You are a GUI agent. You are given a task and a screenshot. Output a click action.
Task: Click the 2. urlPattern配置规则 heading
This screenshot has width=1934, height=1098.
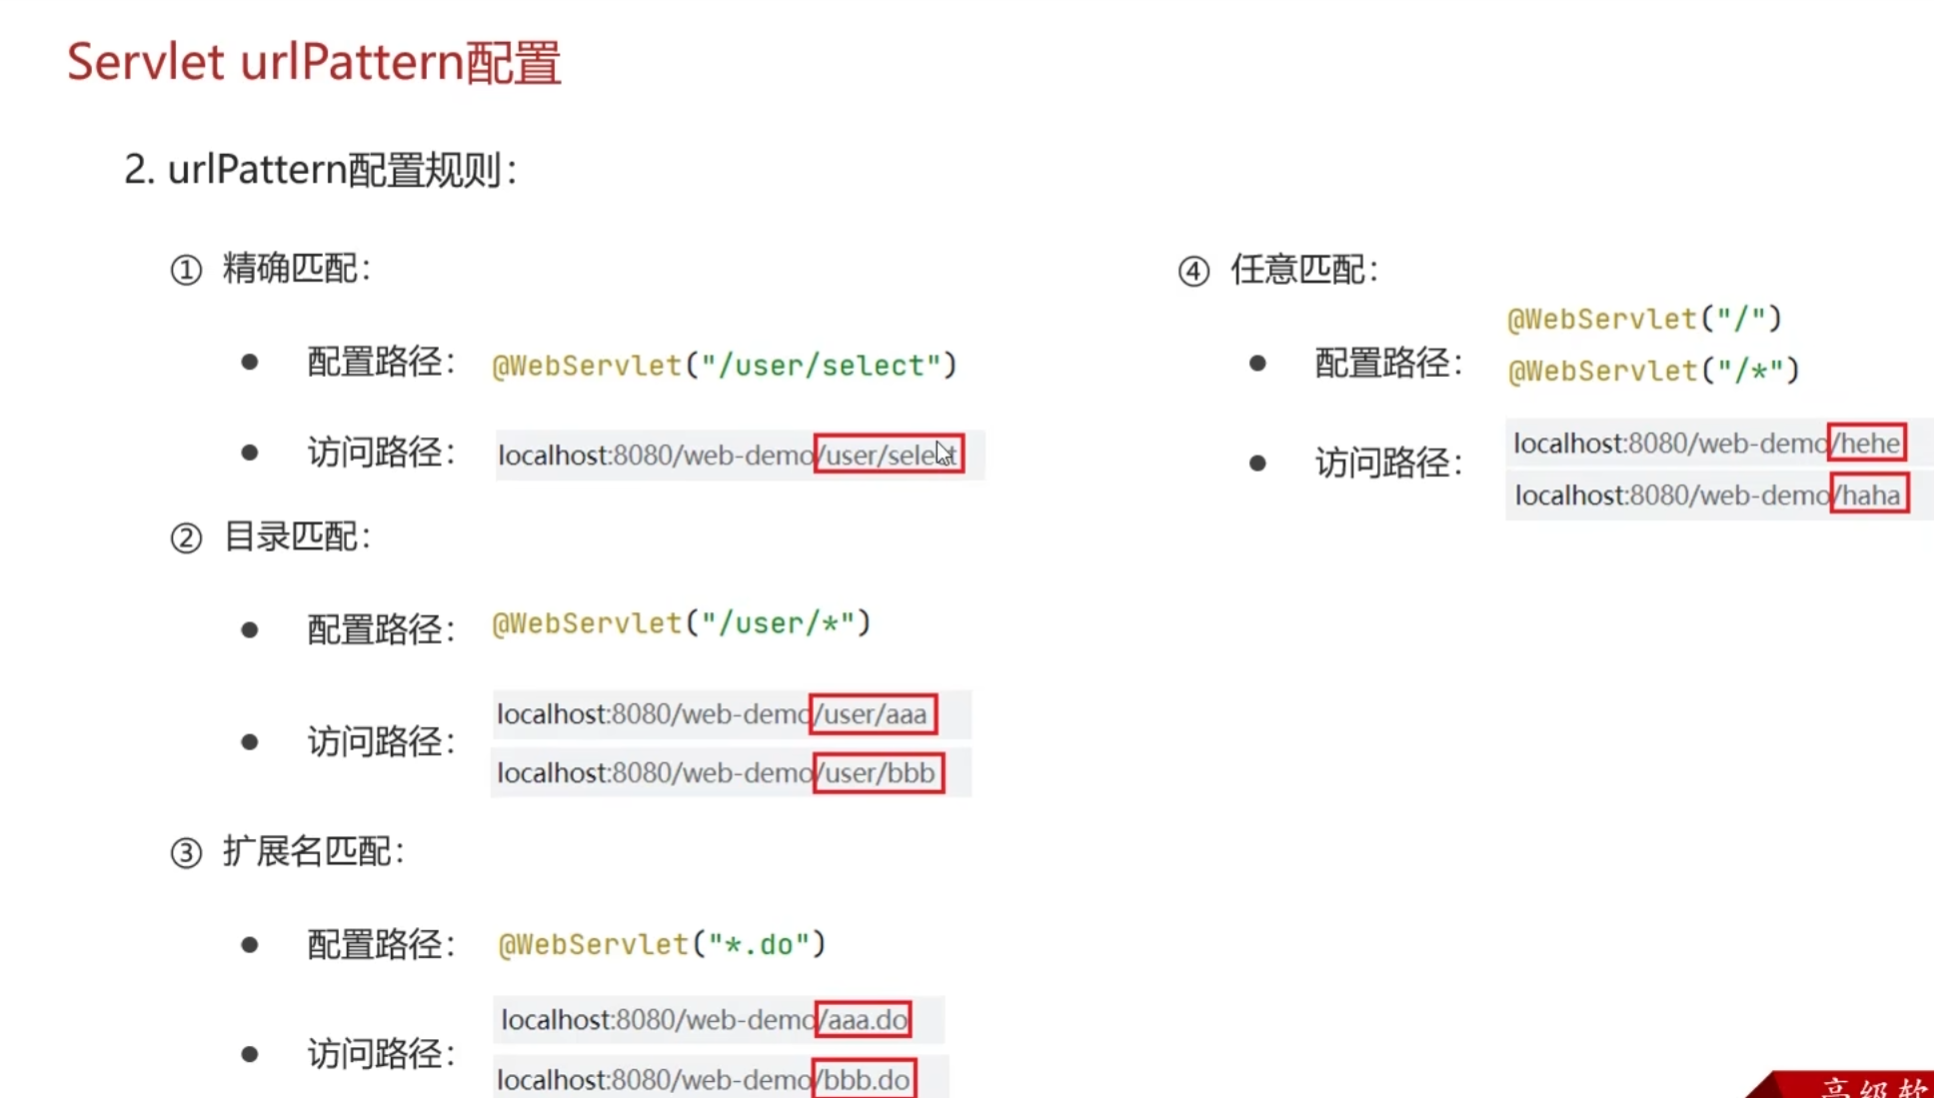[x=322, y=169]
